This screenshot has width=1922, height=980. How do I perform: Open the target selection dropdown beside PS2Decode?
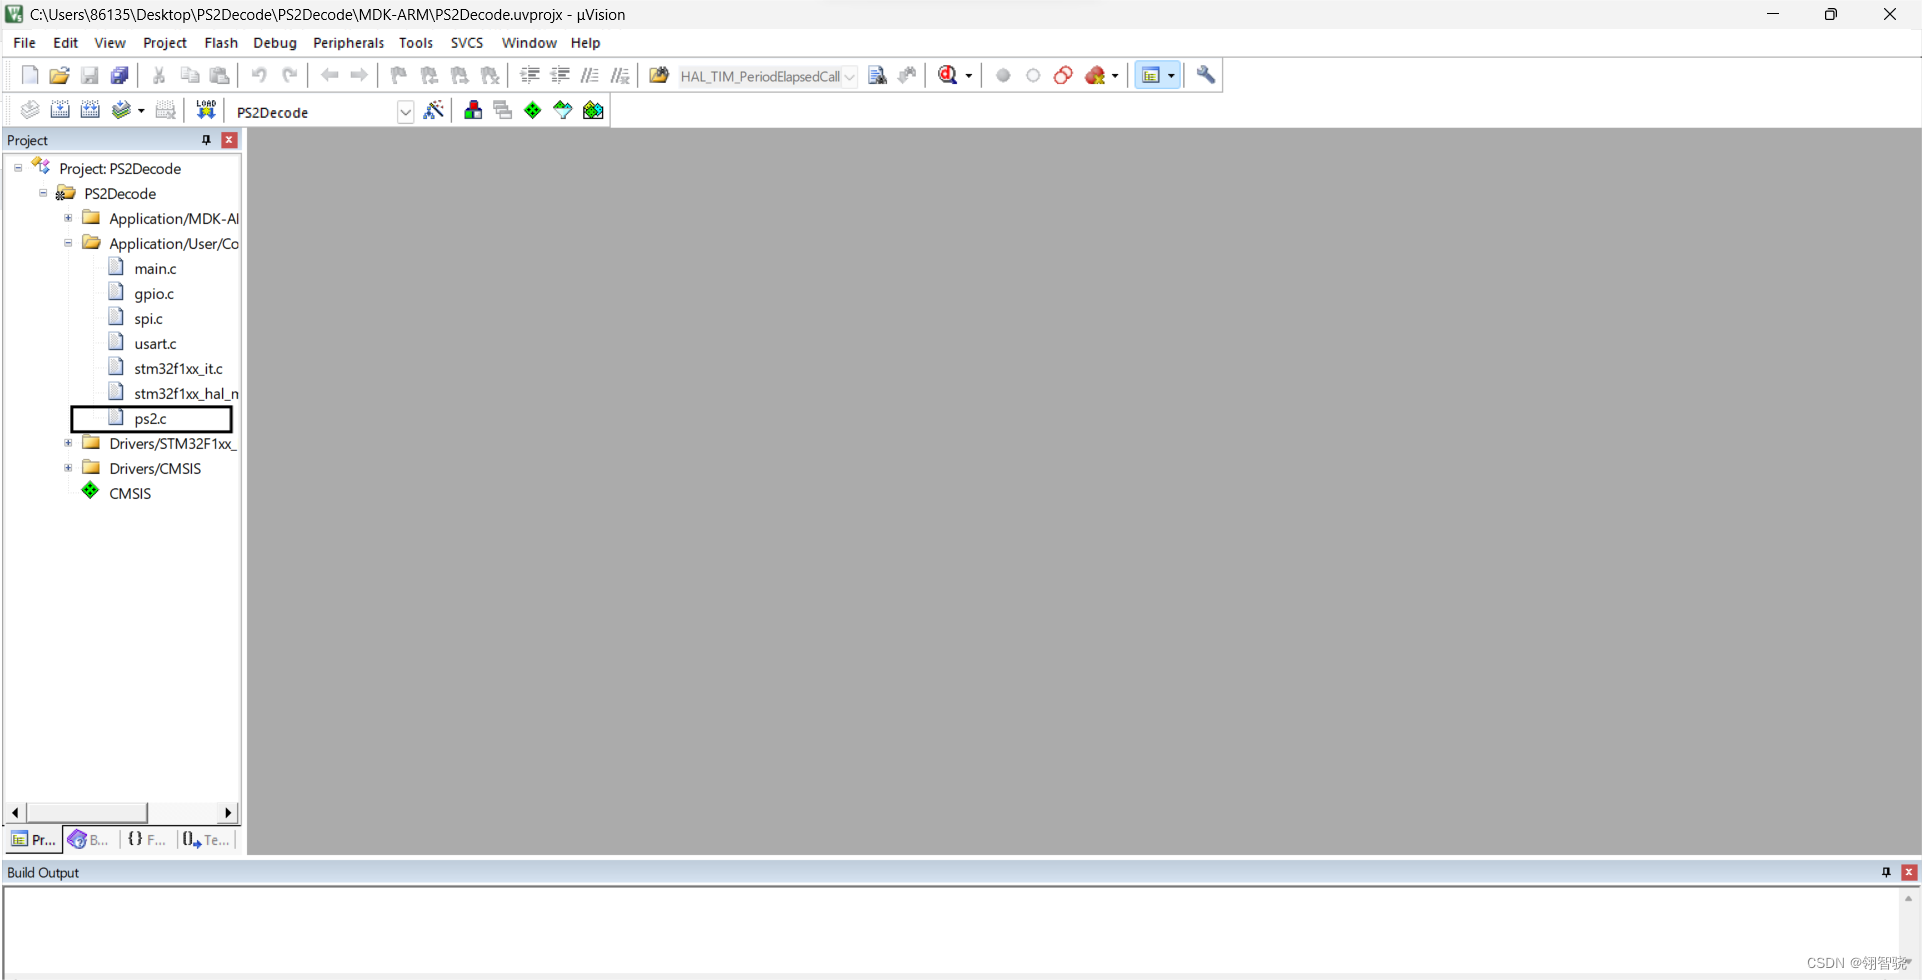coord(405,112)
